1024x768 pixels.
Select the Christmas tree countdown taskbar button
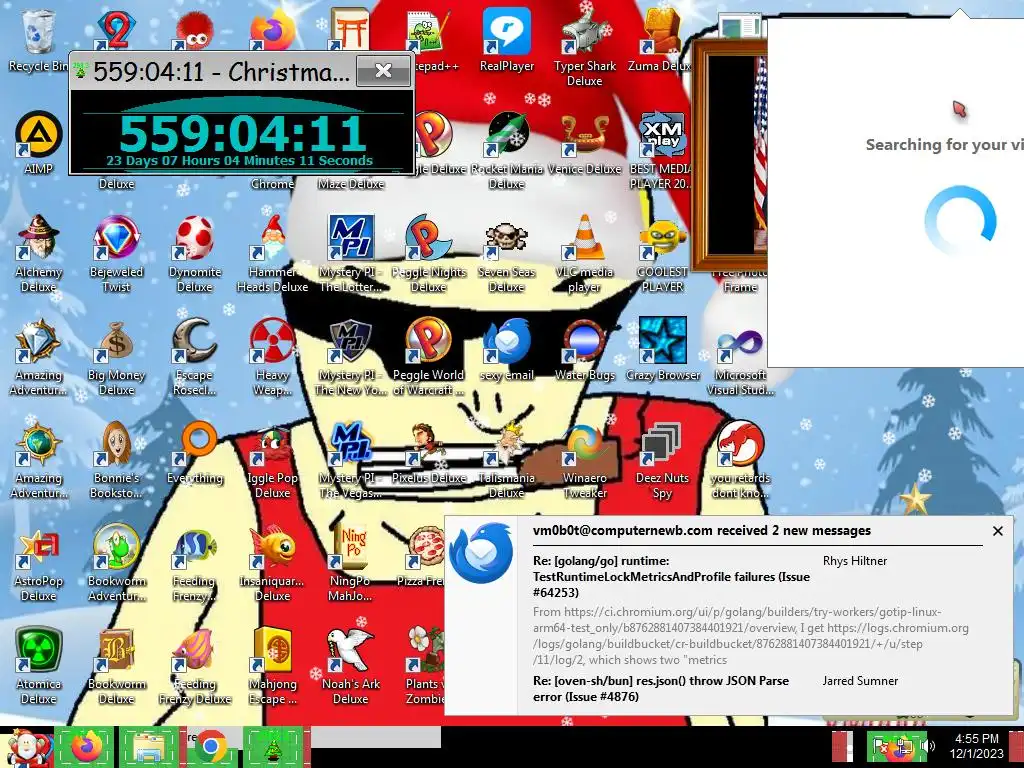click(x=273, y=747)
